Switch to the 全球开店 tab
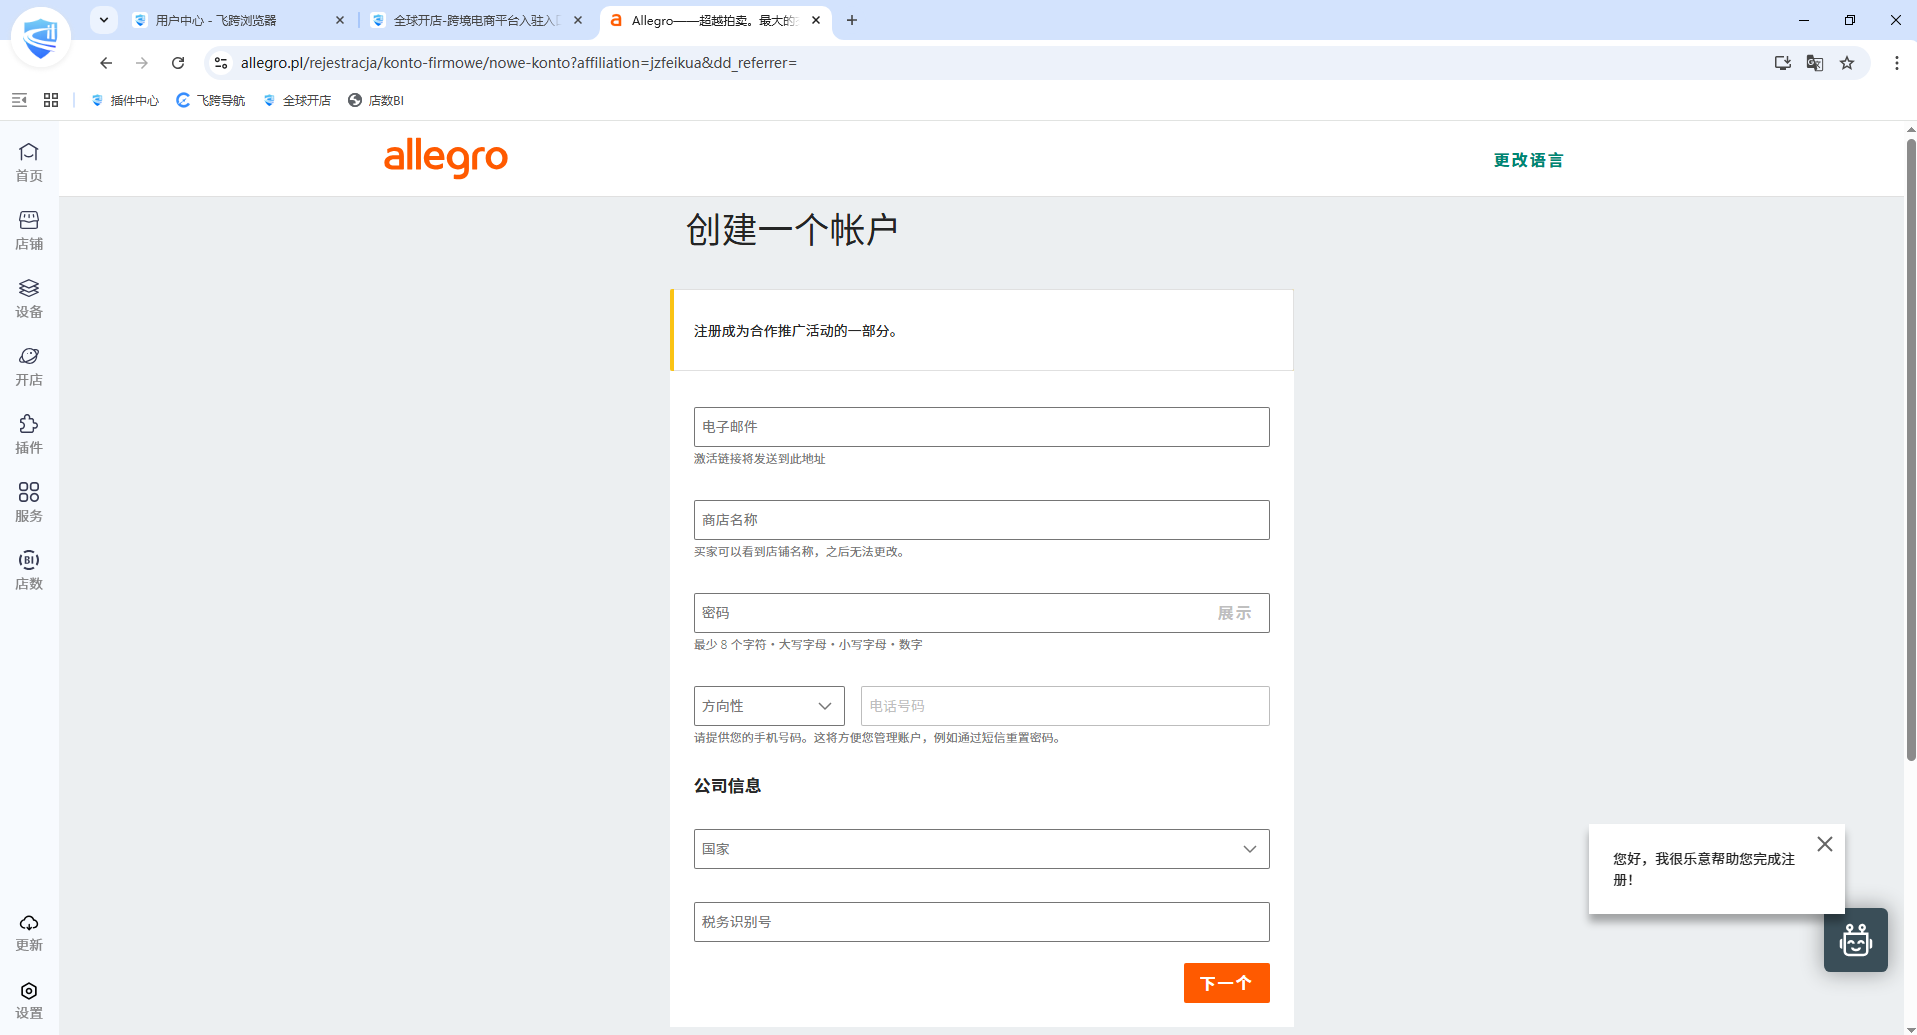The height and width of the screenshot is (1035, 1917). click(476, 20)
